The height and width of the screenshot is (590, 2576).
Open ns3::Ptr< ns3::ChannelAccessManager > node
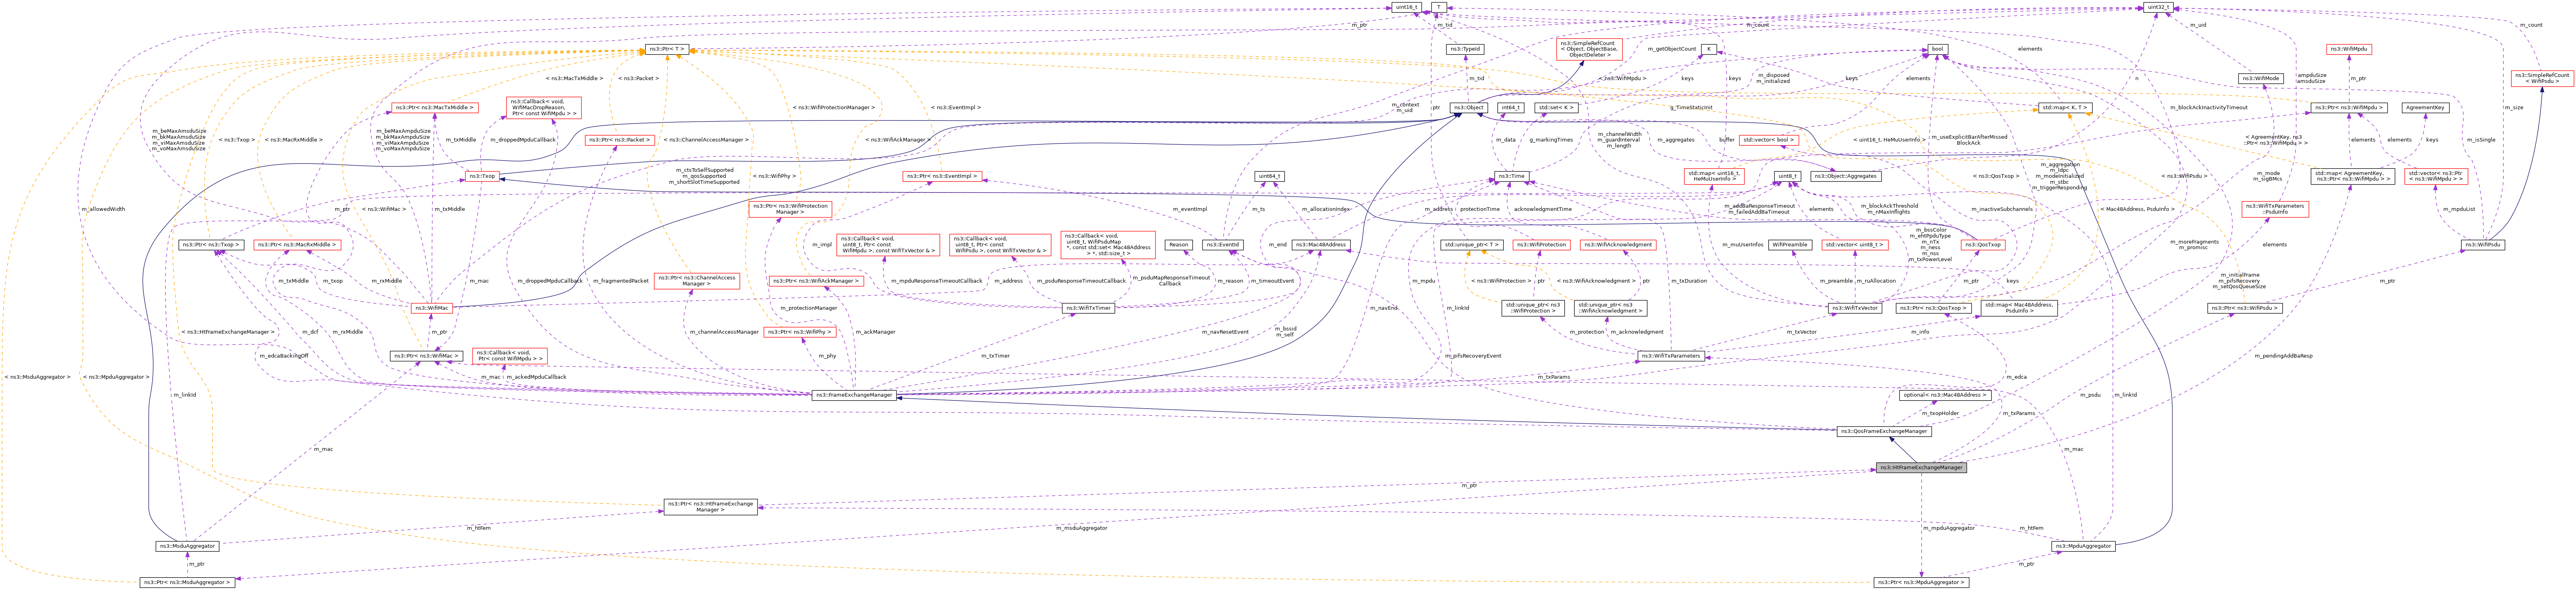(x=697, y=281)
